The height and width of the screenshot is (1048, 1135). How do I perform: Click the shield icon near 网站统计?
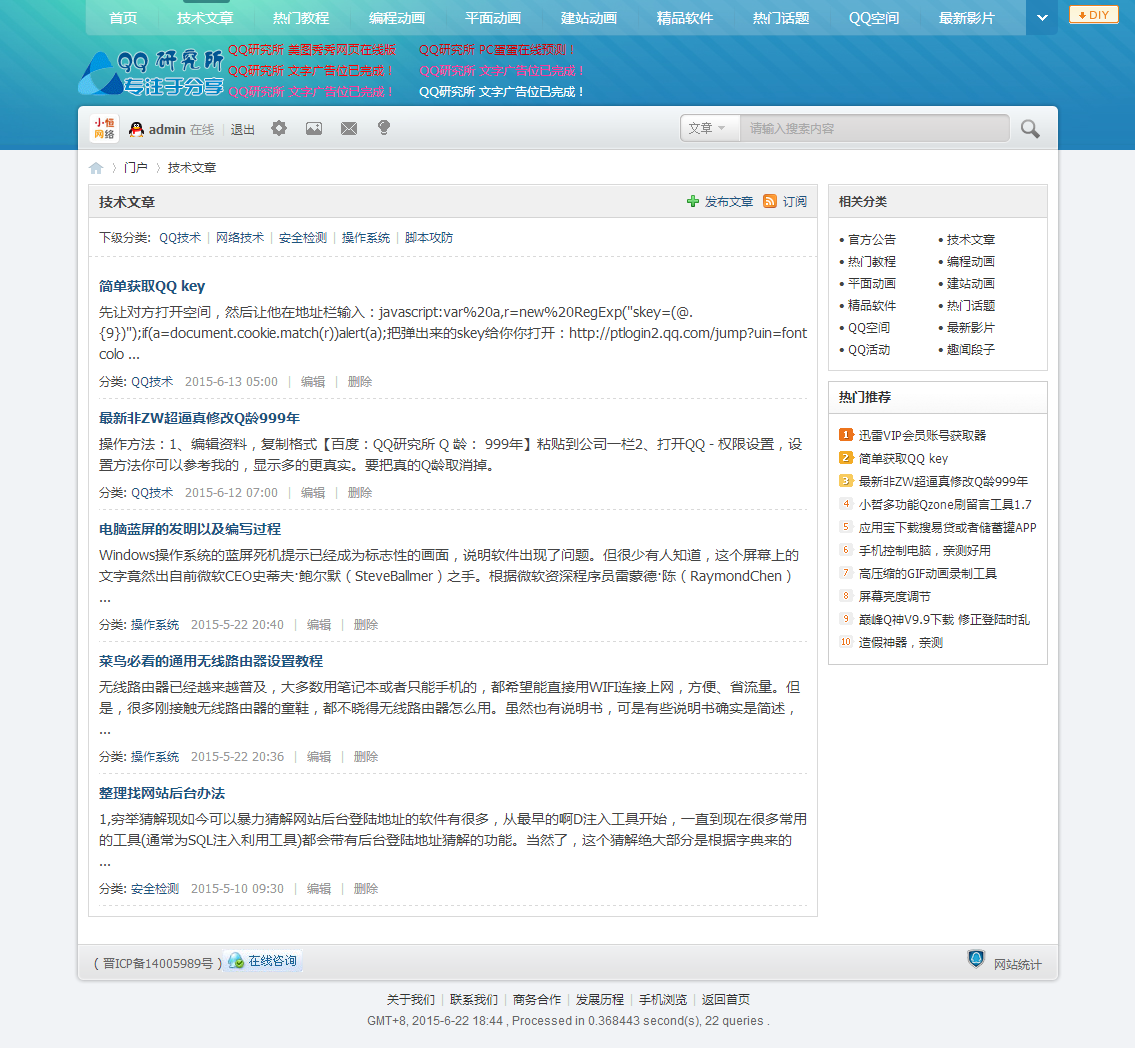click(x=976, y=959)
